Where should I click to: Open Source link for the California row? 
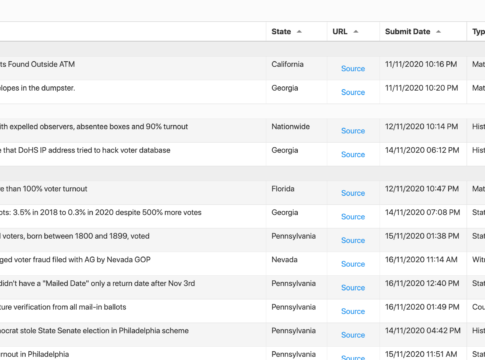(x=353, y=69)
